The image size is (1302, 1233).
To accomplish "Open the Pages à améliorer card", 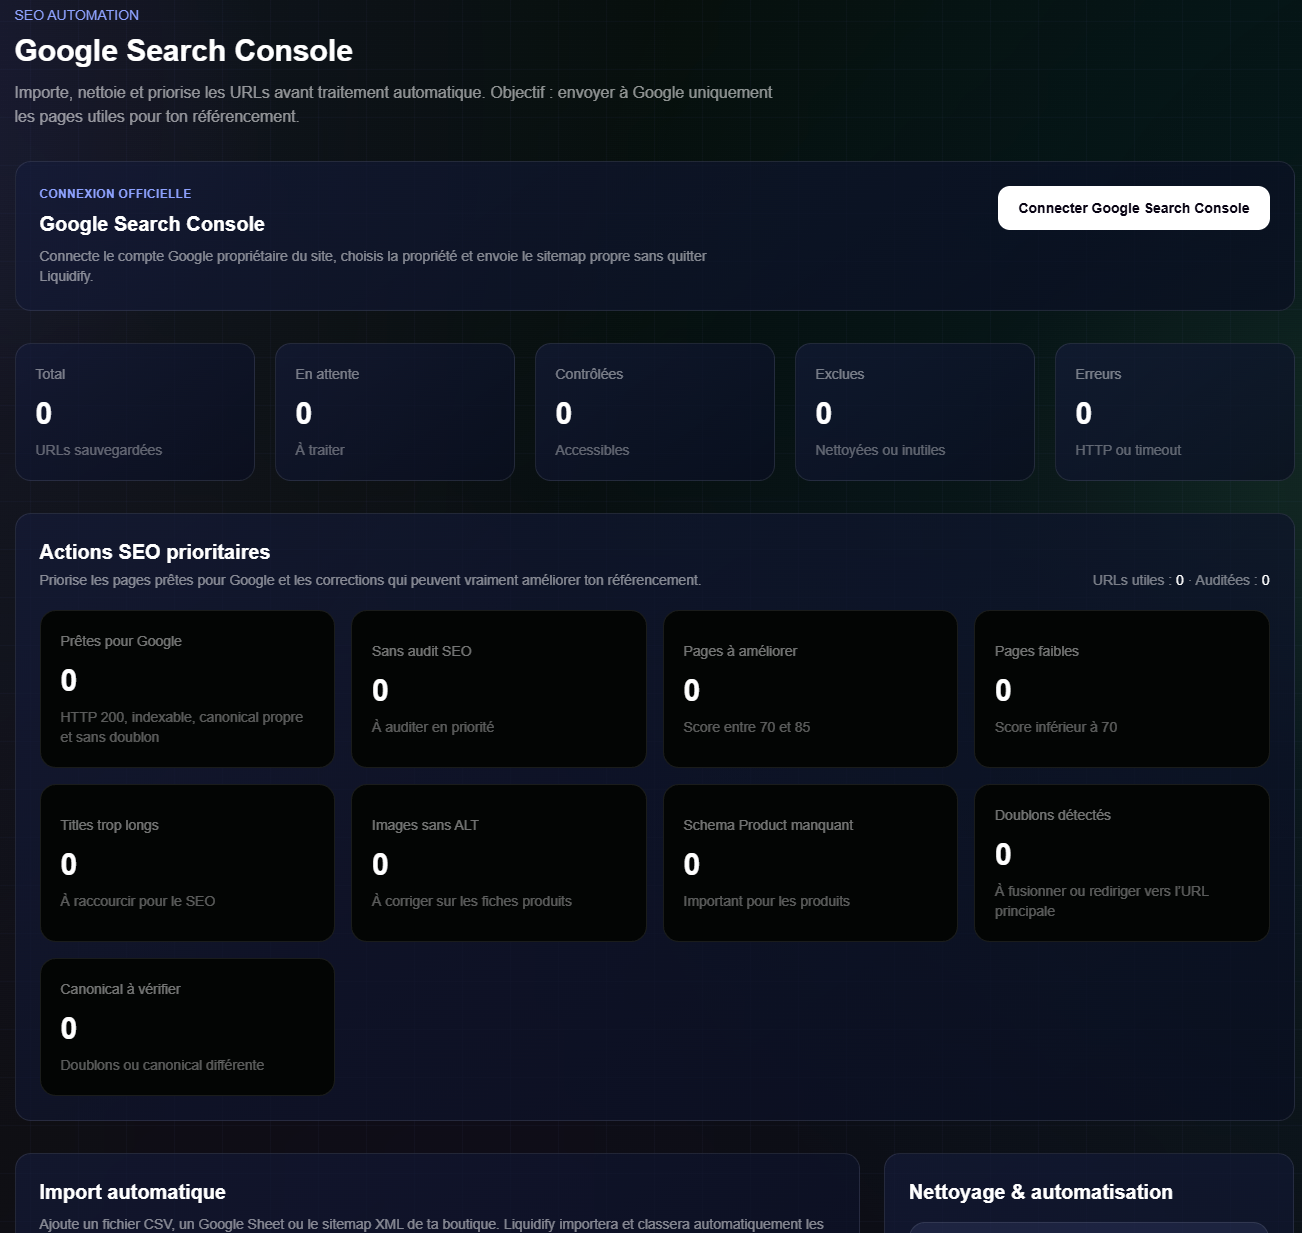I will coord(810,689).
